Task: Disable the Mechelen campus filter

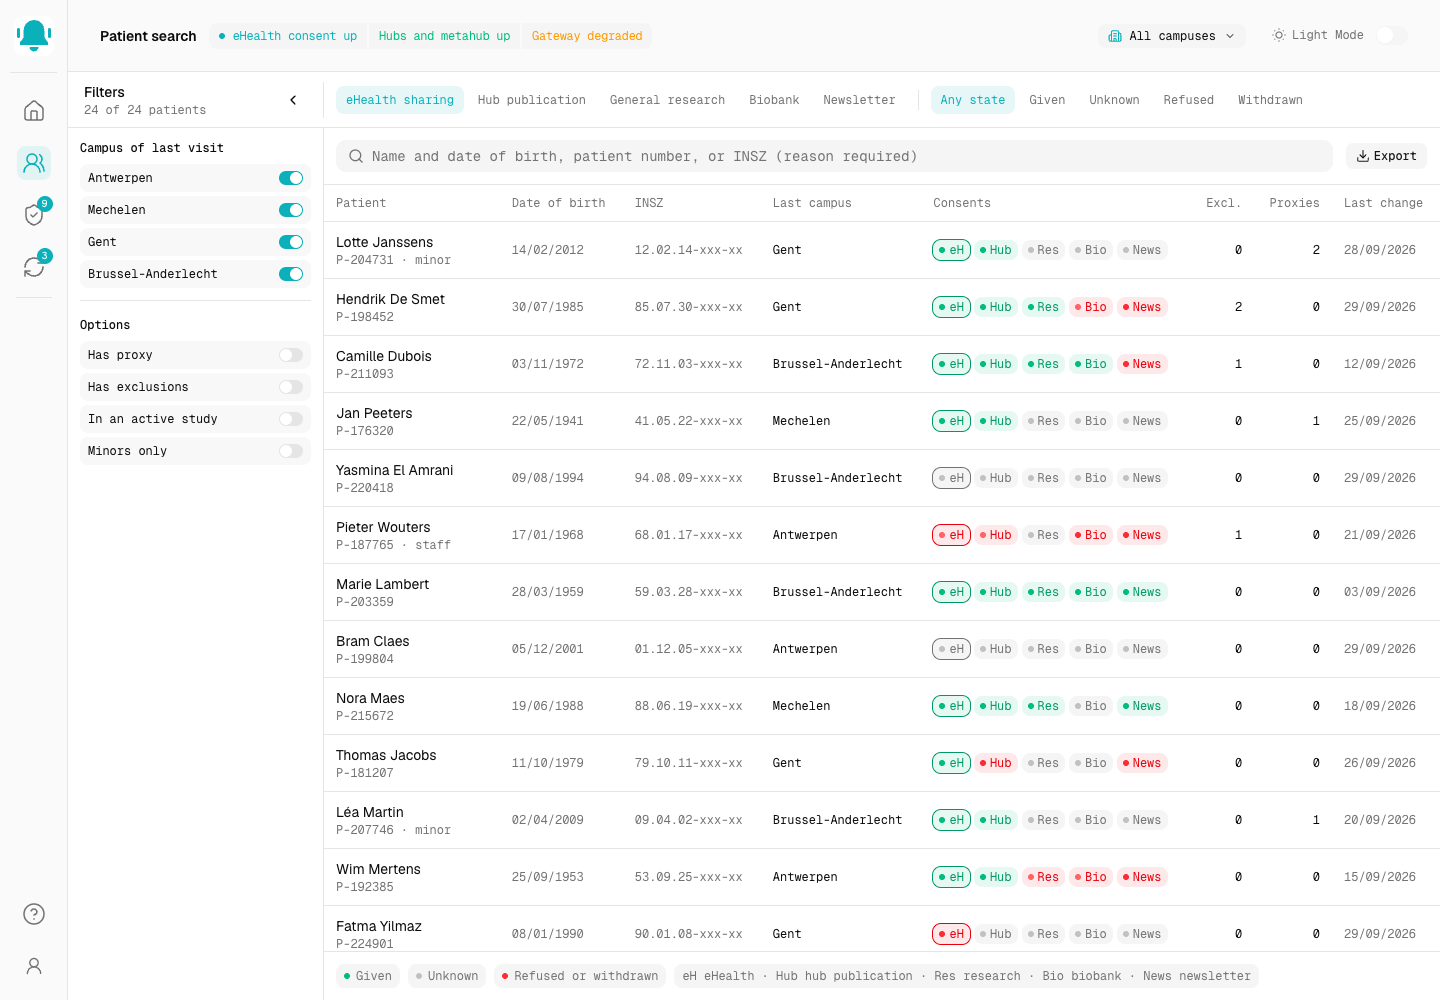Action: click(x=291, y=210)
